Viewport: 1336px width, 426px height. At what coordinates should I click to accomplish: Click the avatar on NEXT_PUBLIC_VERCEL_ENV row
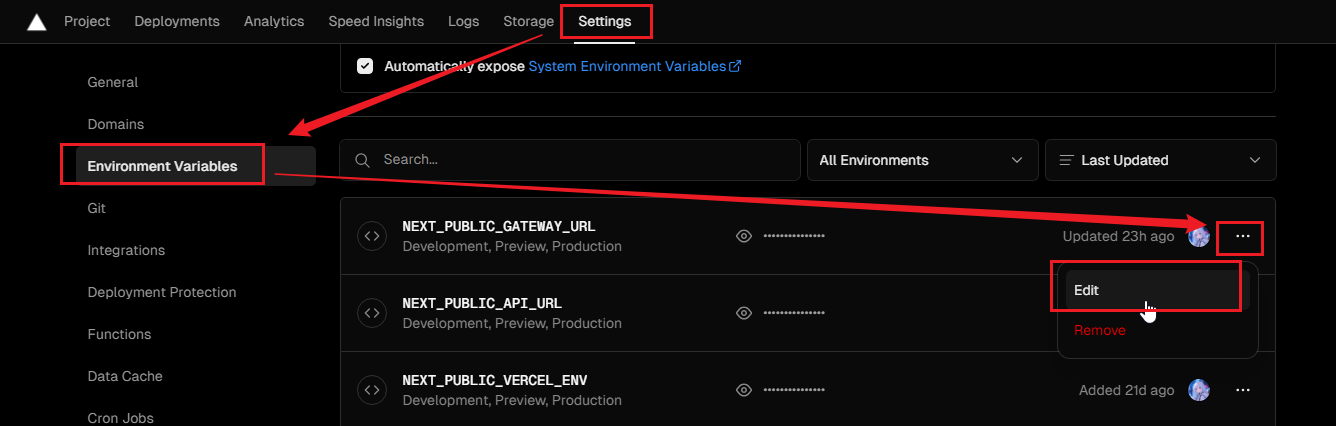point(1199,390)
